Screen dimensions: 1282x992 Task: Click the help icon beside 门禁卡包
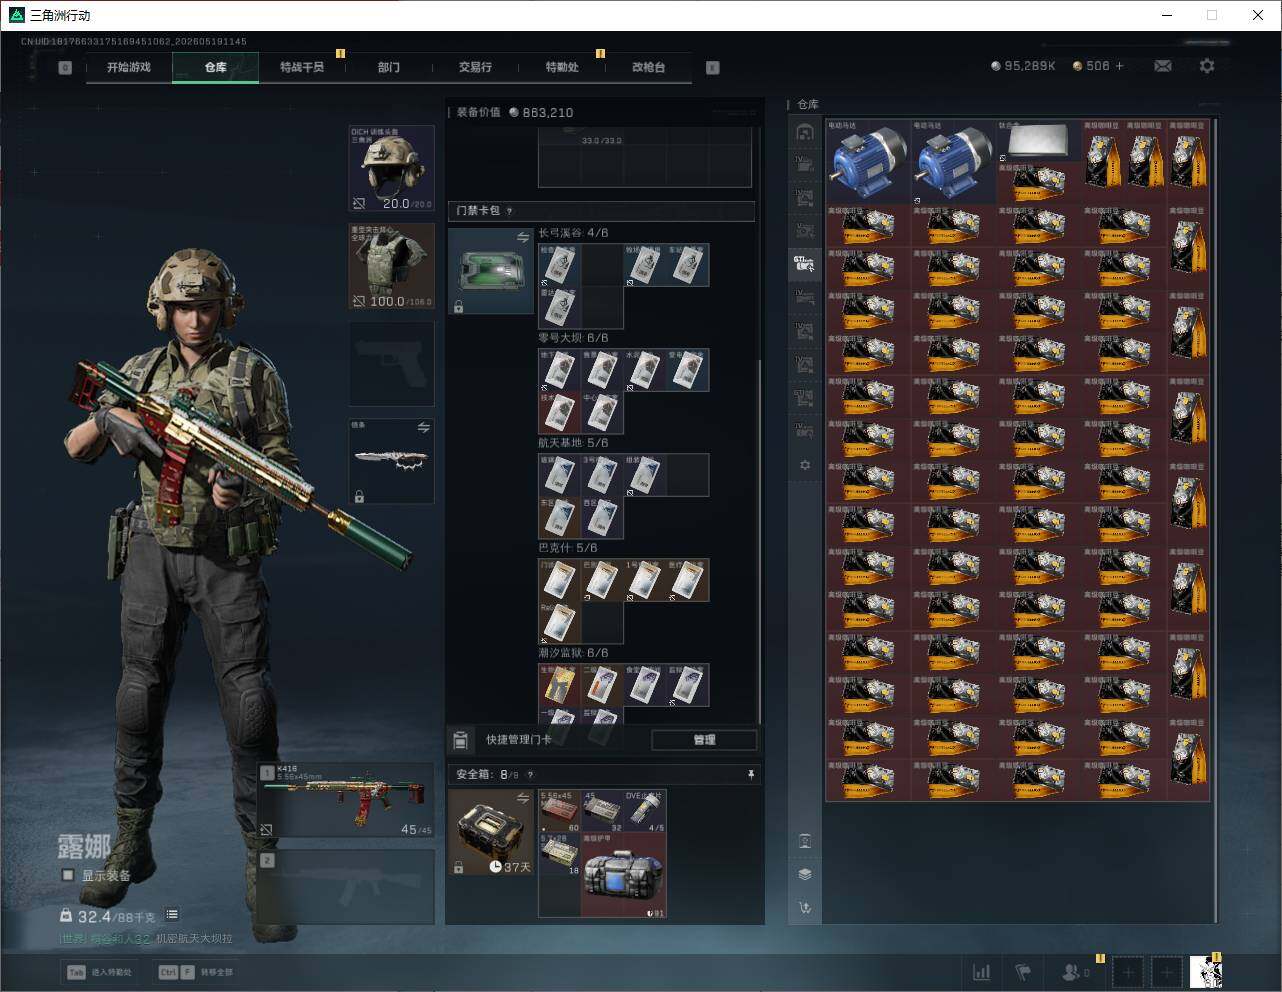(510, 211)
